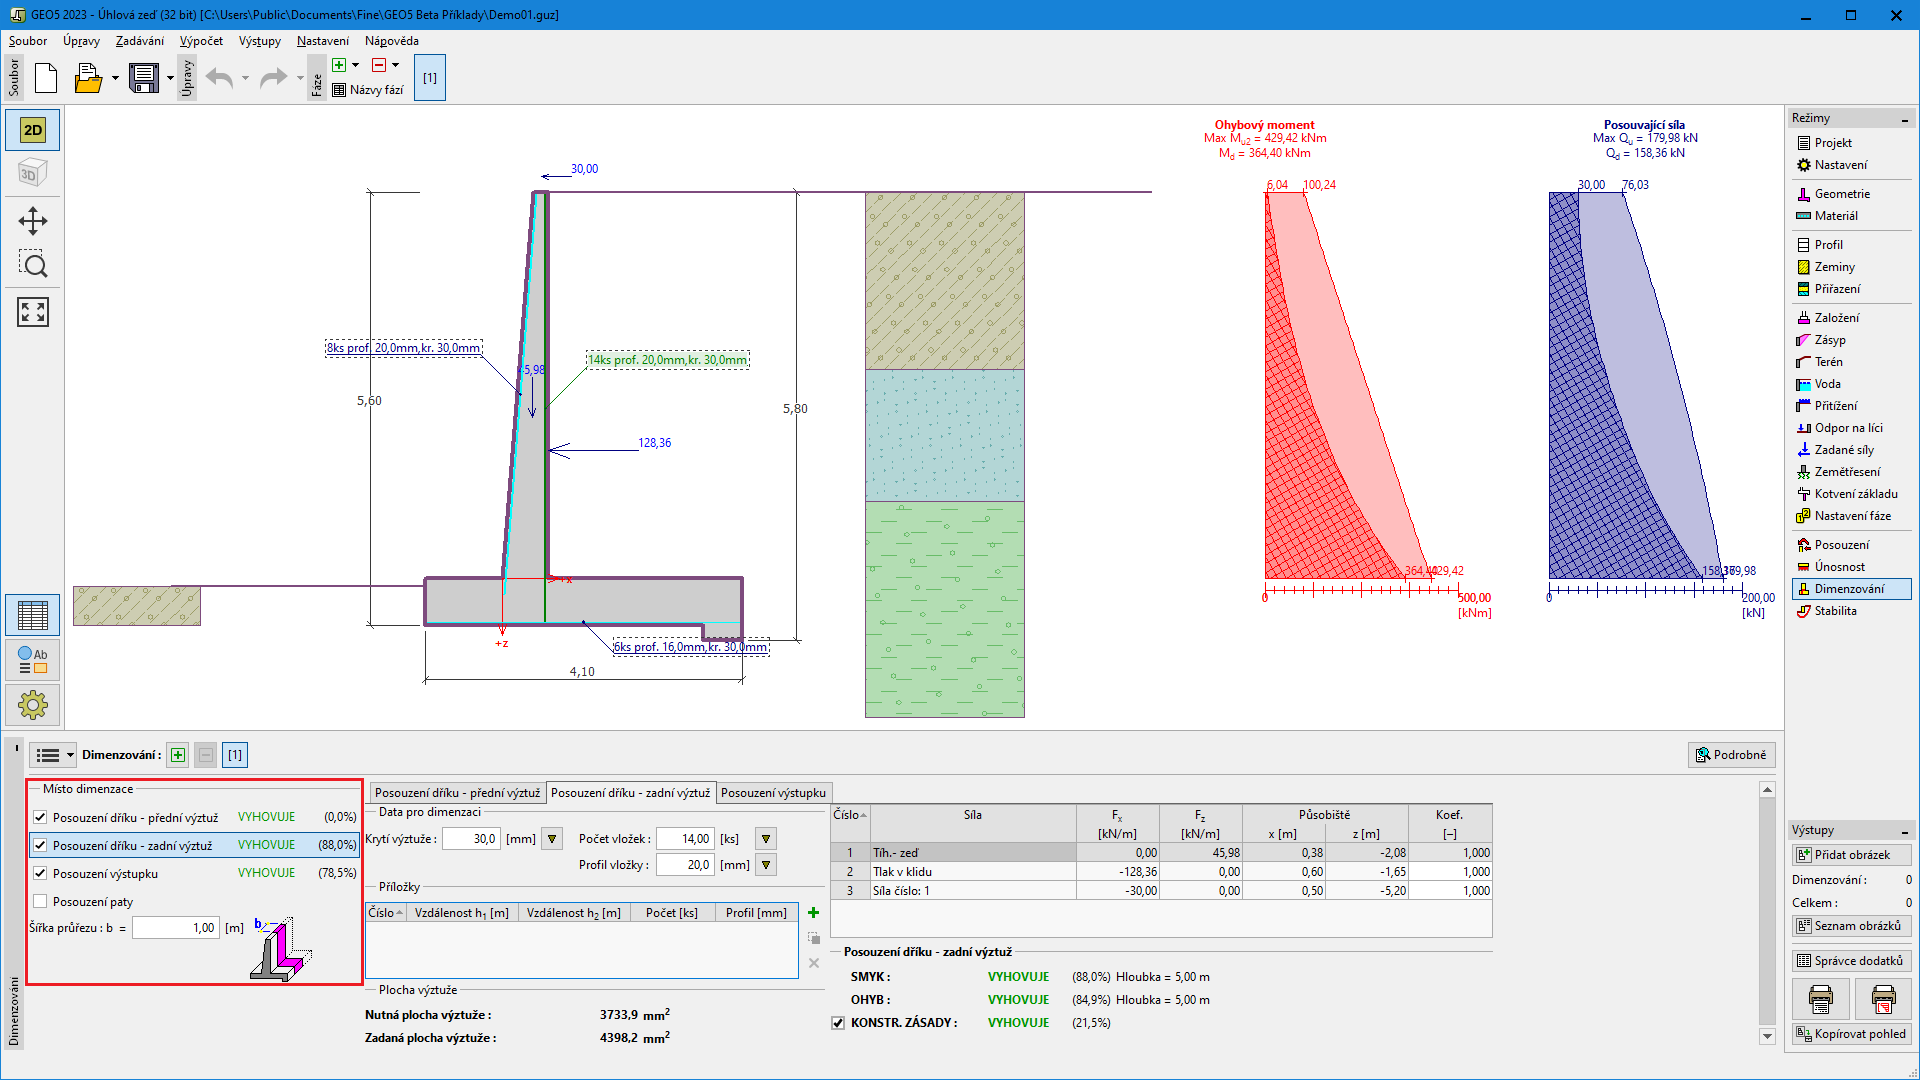Add a new dimensioning with green plus
1920x1080 pixels.
[x=178, y=755]
